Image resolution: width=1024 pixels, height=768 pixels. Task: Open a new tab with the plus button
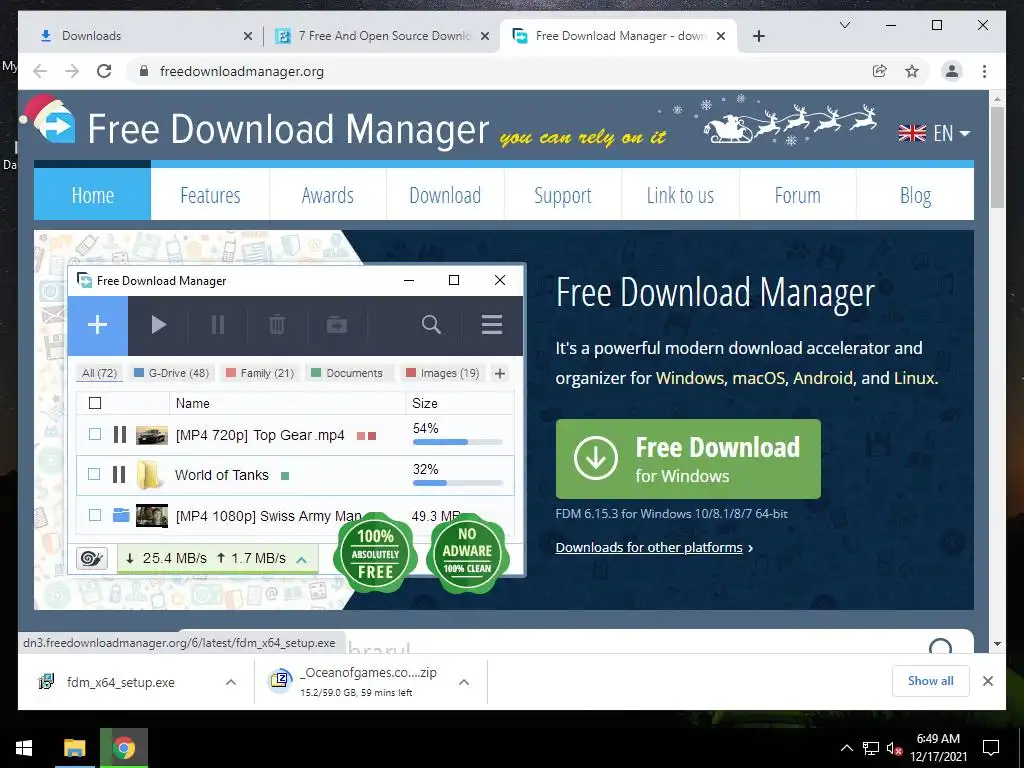[758, 36]
